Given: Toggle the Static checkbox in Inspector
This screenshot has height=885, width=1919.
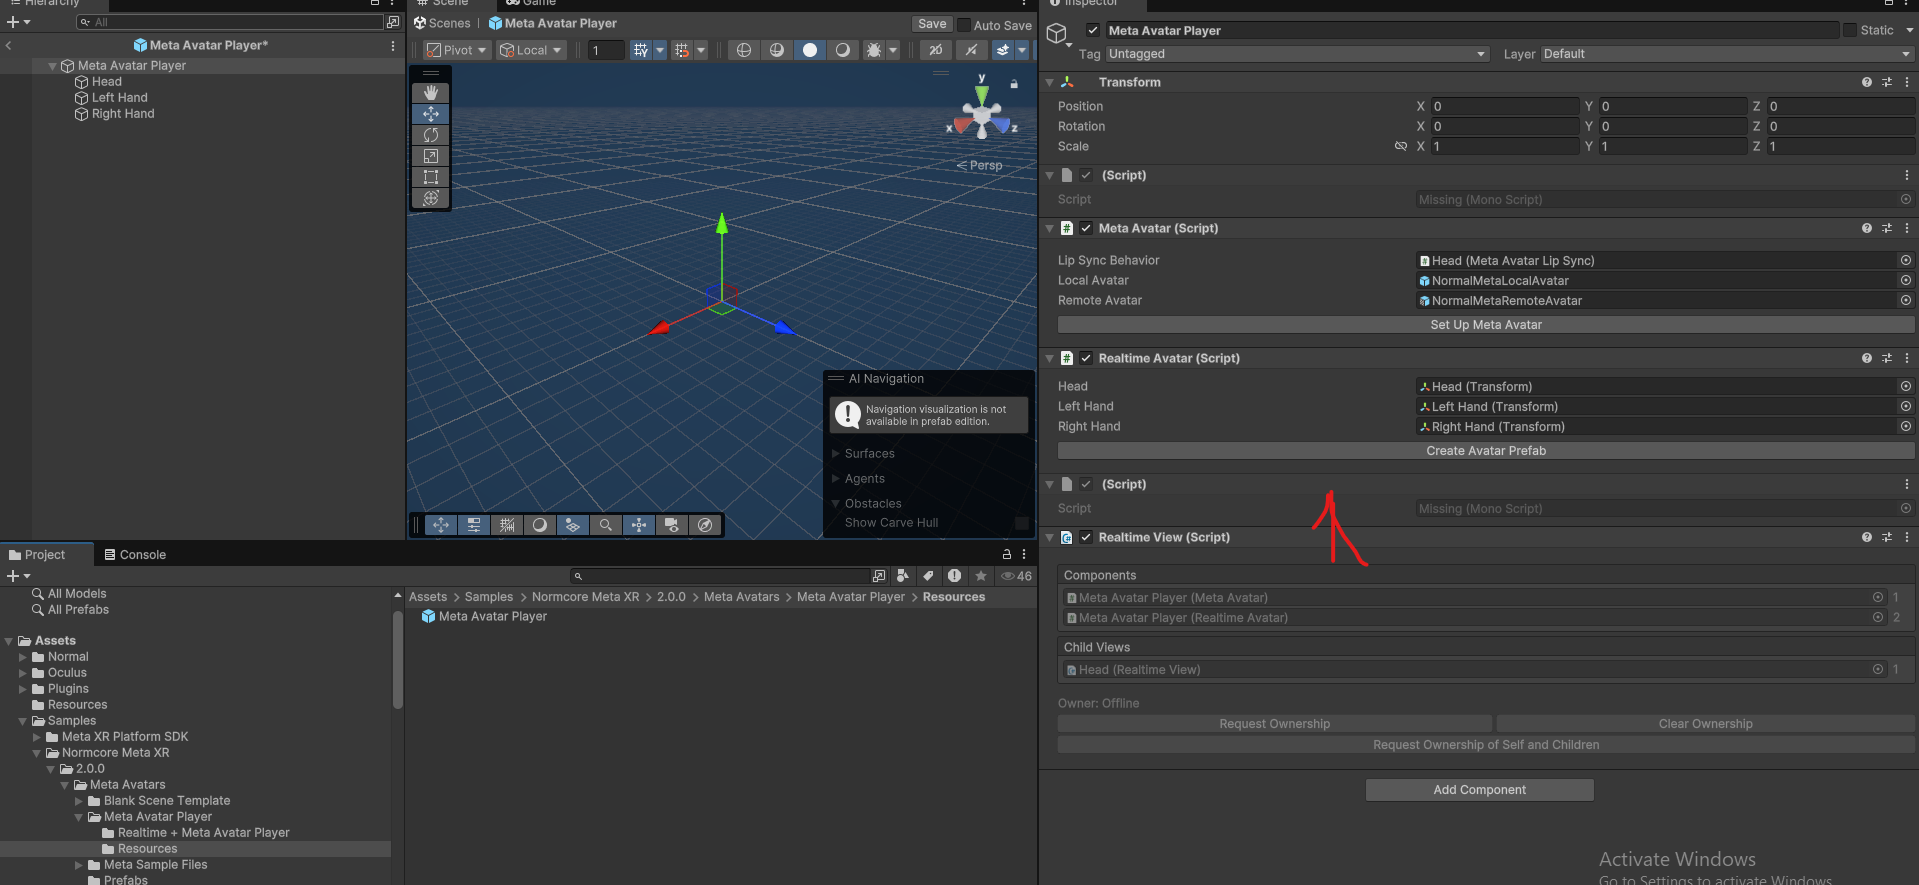Looking at the screenshot, I should 1849,30.
